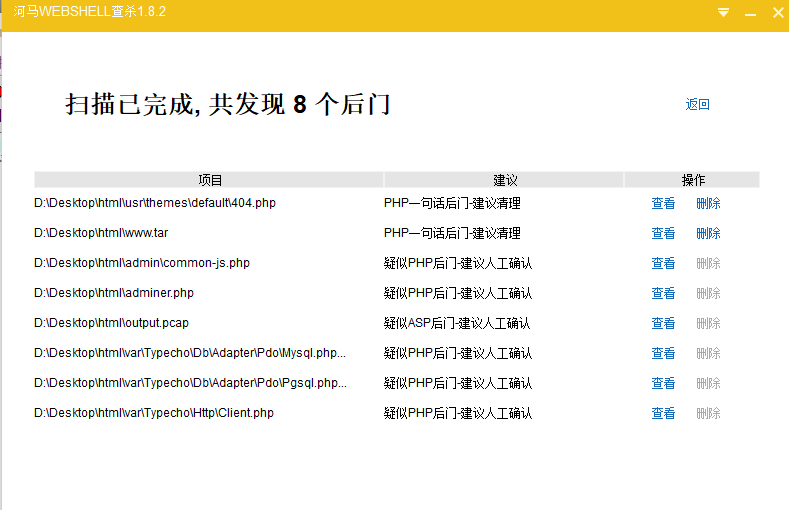Viewport: 789px width, 510px height.
Task: Delete the www.tar file entry
Action: tap(708, 233)
